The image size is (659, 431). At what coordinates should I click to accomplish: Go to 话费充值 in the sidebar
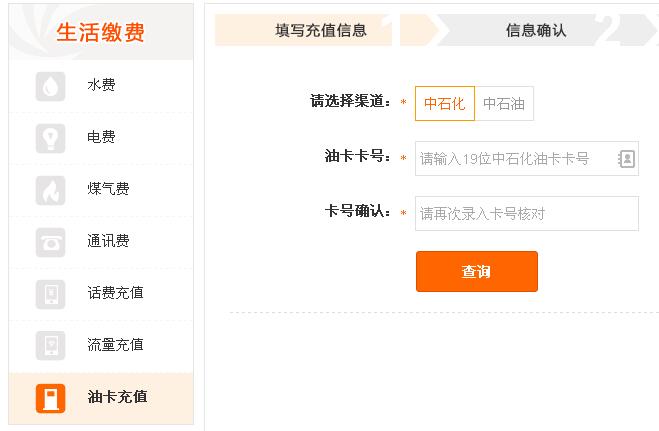click(x=101, y=294)
